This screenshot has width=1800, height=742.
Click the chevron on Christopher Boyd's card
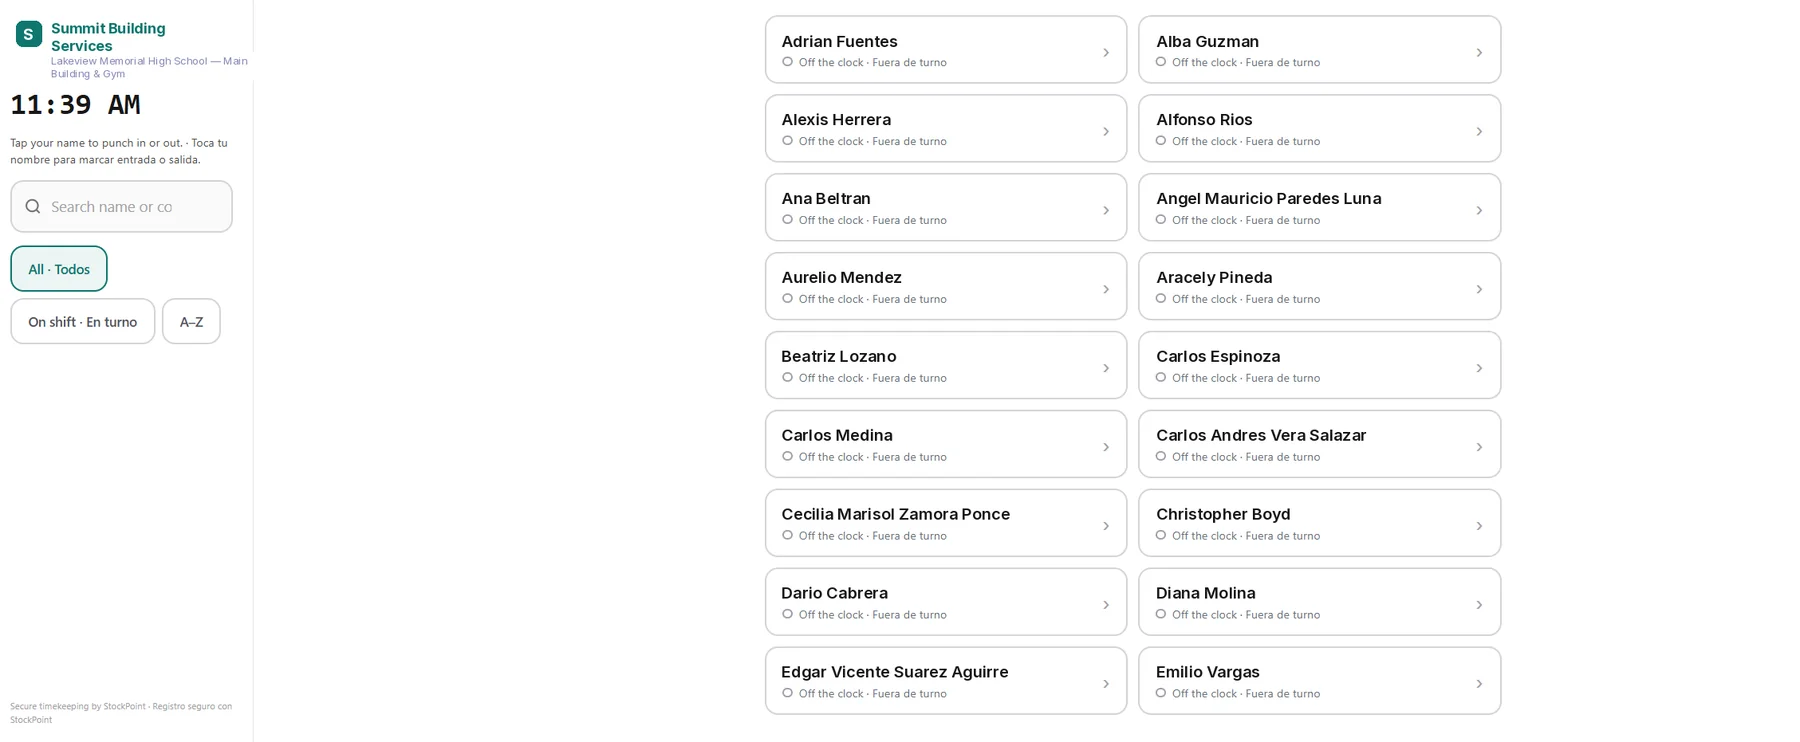(1479, 526)
